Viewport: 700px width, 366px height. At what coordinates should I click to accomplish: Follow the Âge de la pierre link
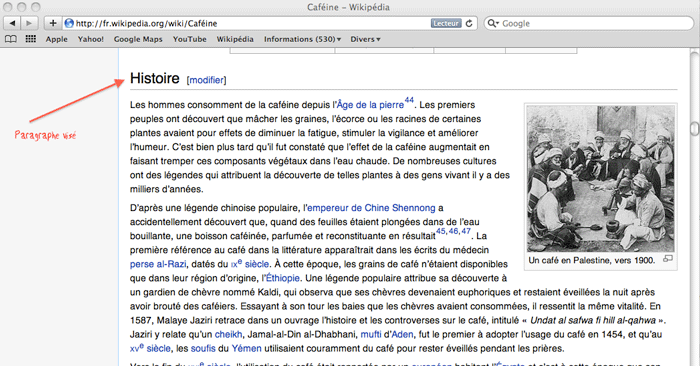point(370,105)
